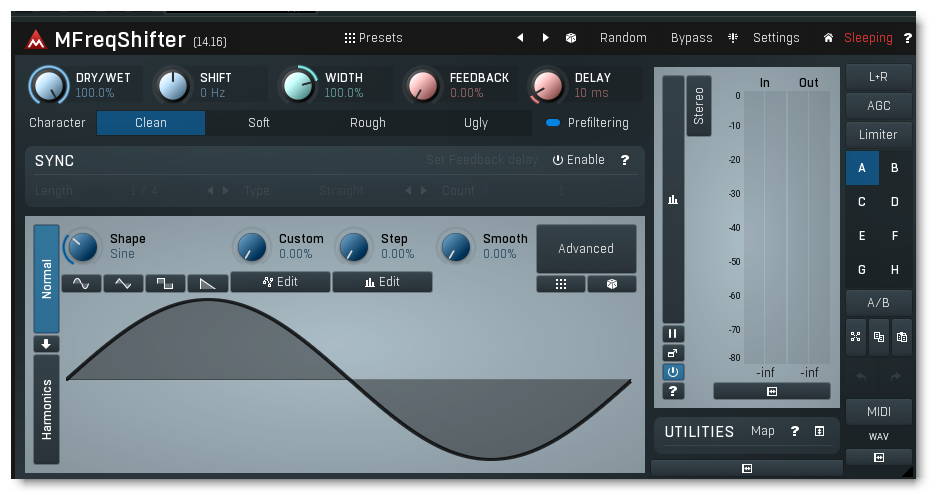Load previous preset with left arrow

[520, 38]
